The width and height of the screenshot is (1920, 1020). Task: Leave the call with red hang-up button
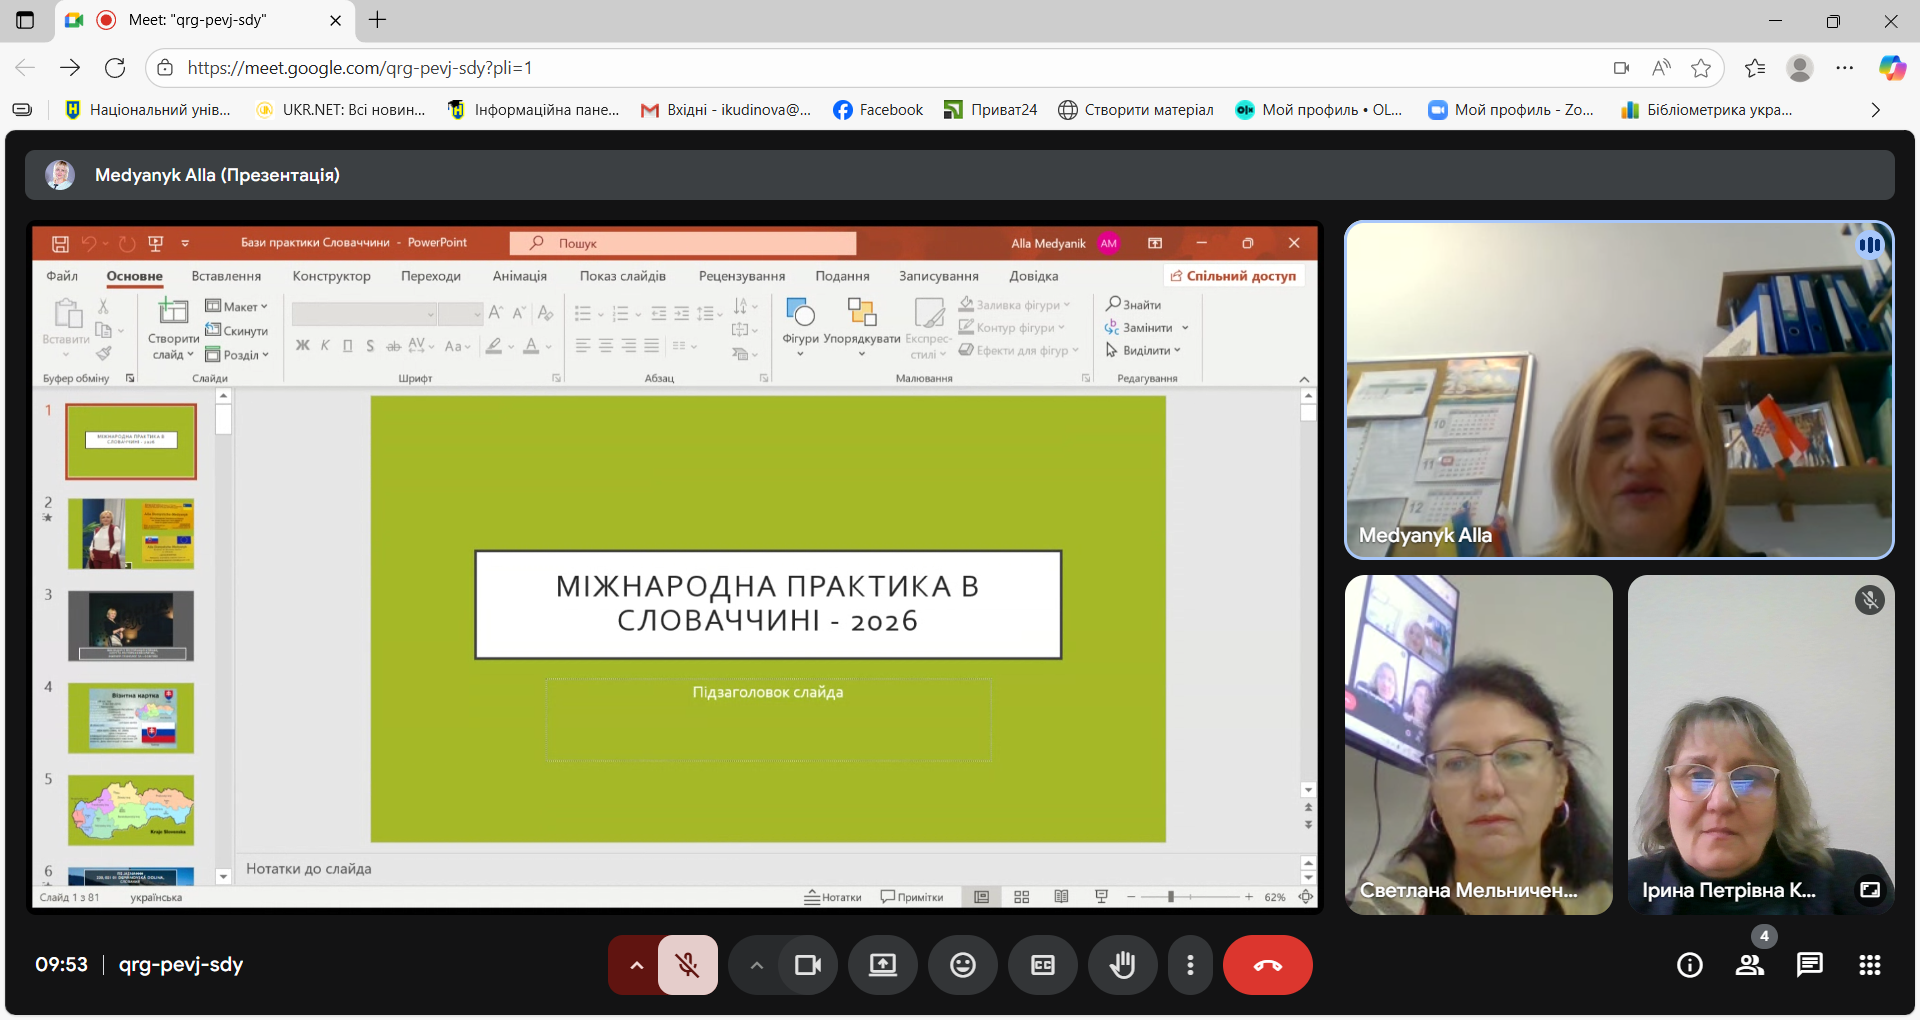click(1267, 965)
